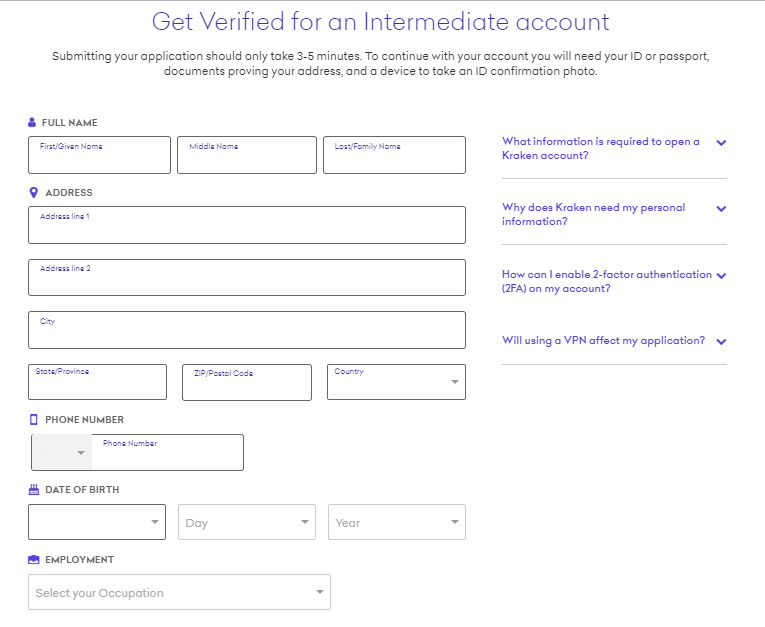Click the ZIP/Postal Code field
This screenshot has width=765, height=627.
coord(247,383)
